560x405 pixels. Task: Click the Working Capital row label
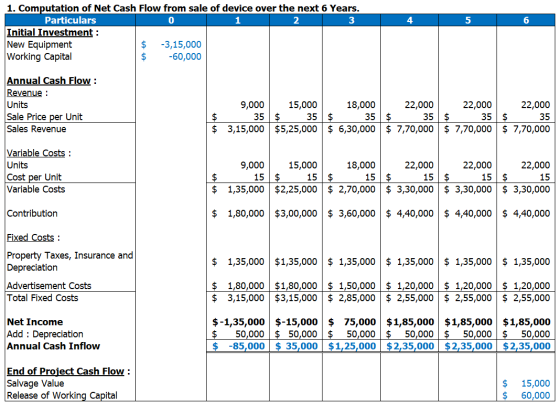point(39,57)
